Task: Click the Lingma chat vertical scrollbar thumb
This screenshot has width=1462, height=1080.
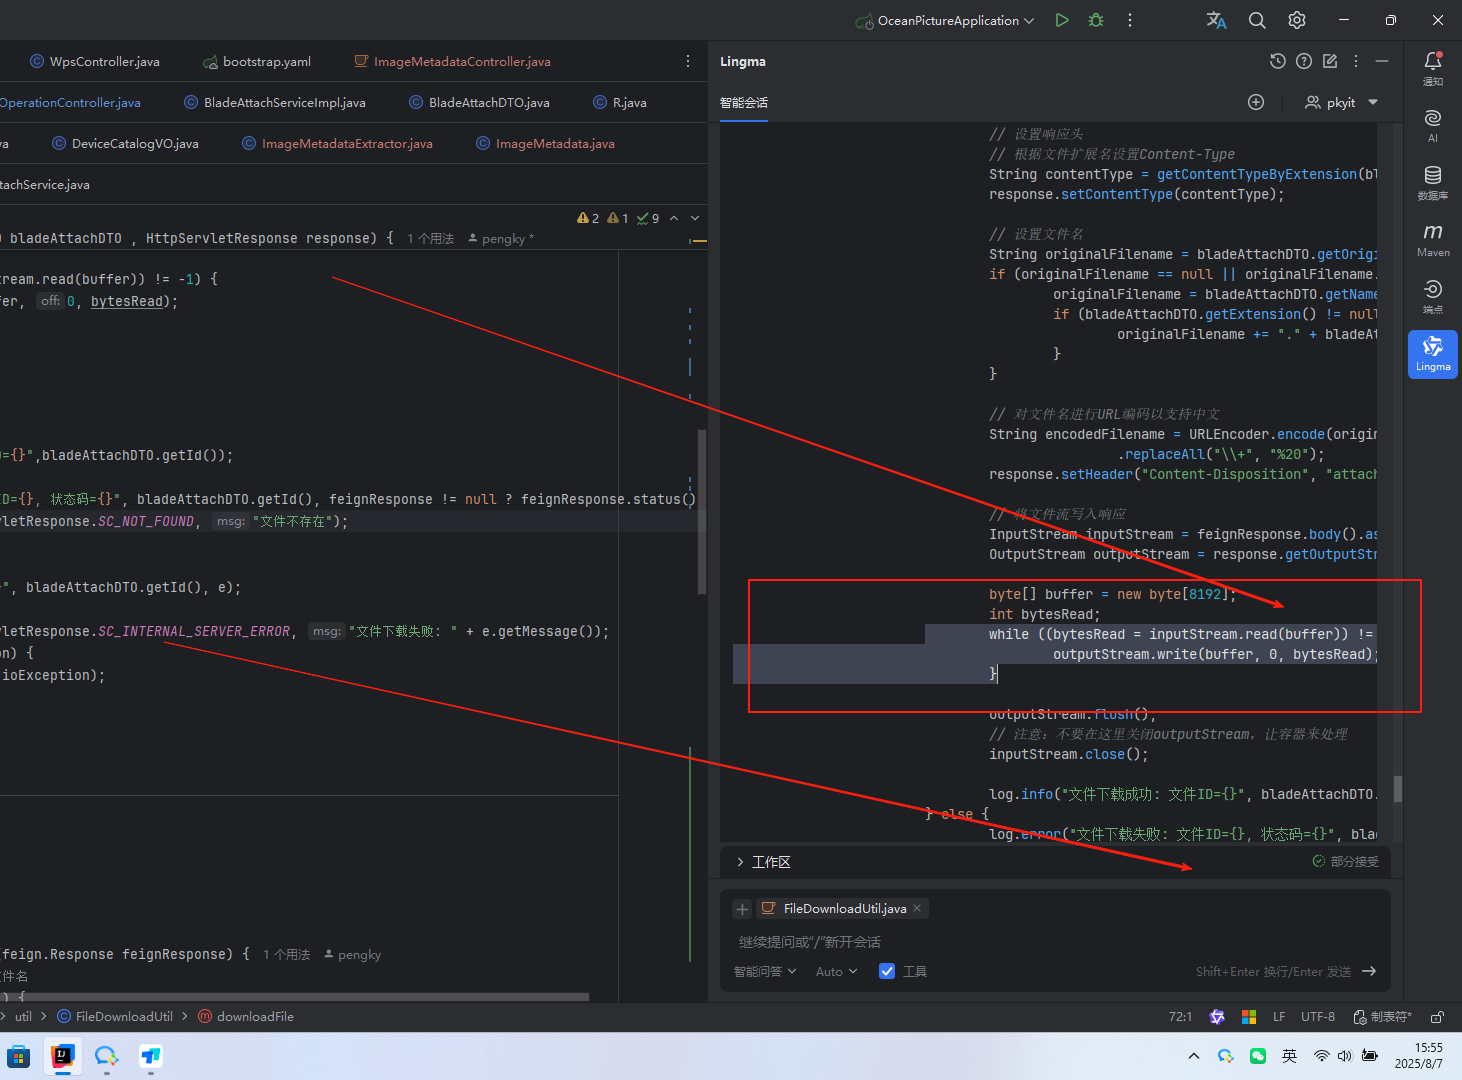Action: click(1397, 789)
